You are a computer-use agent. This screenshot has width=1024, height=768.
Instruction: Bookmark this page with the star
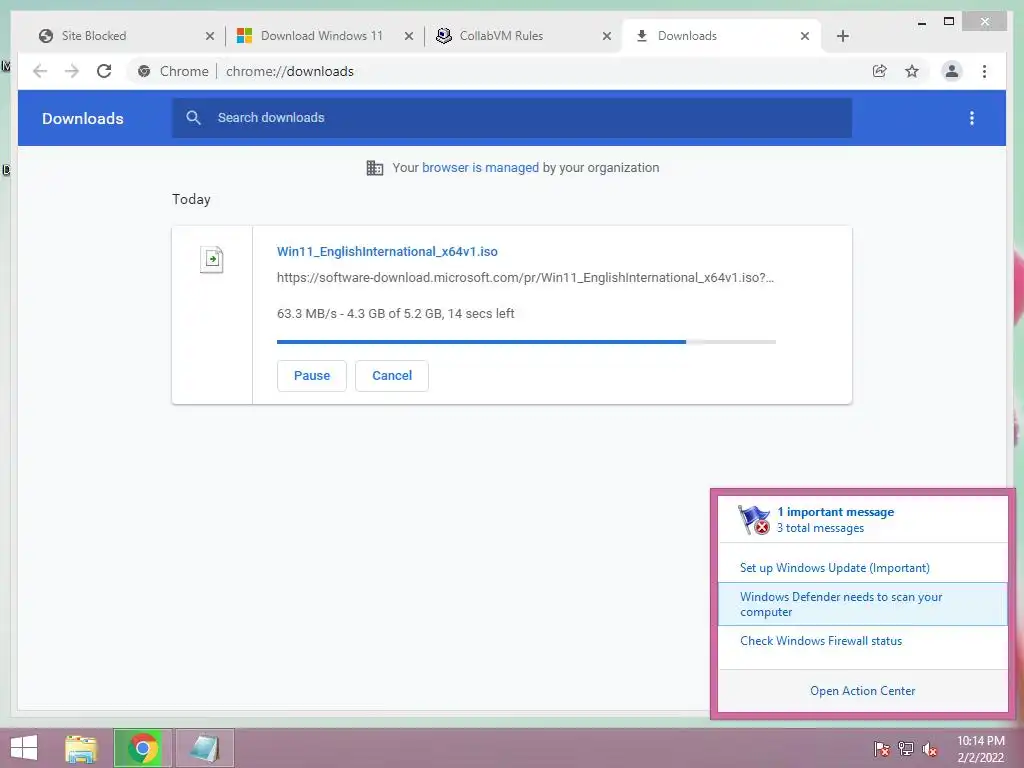pos(912,71)
